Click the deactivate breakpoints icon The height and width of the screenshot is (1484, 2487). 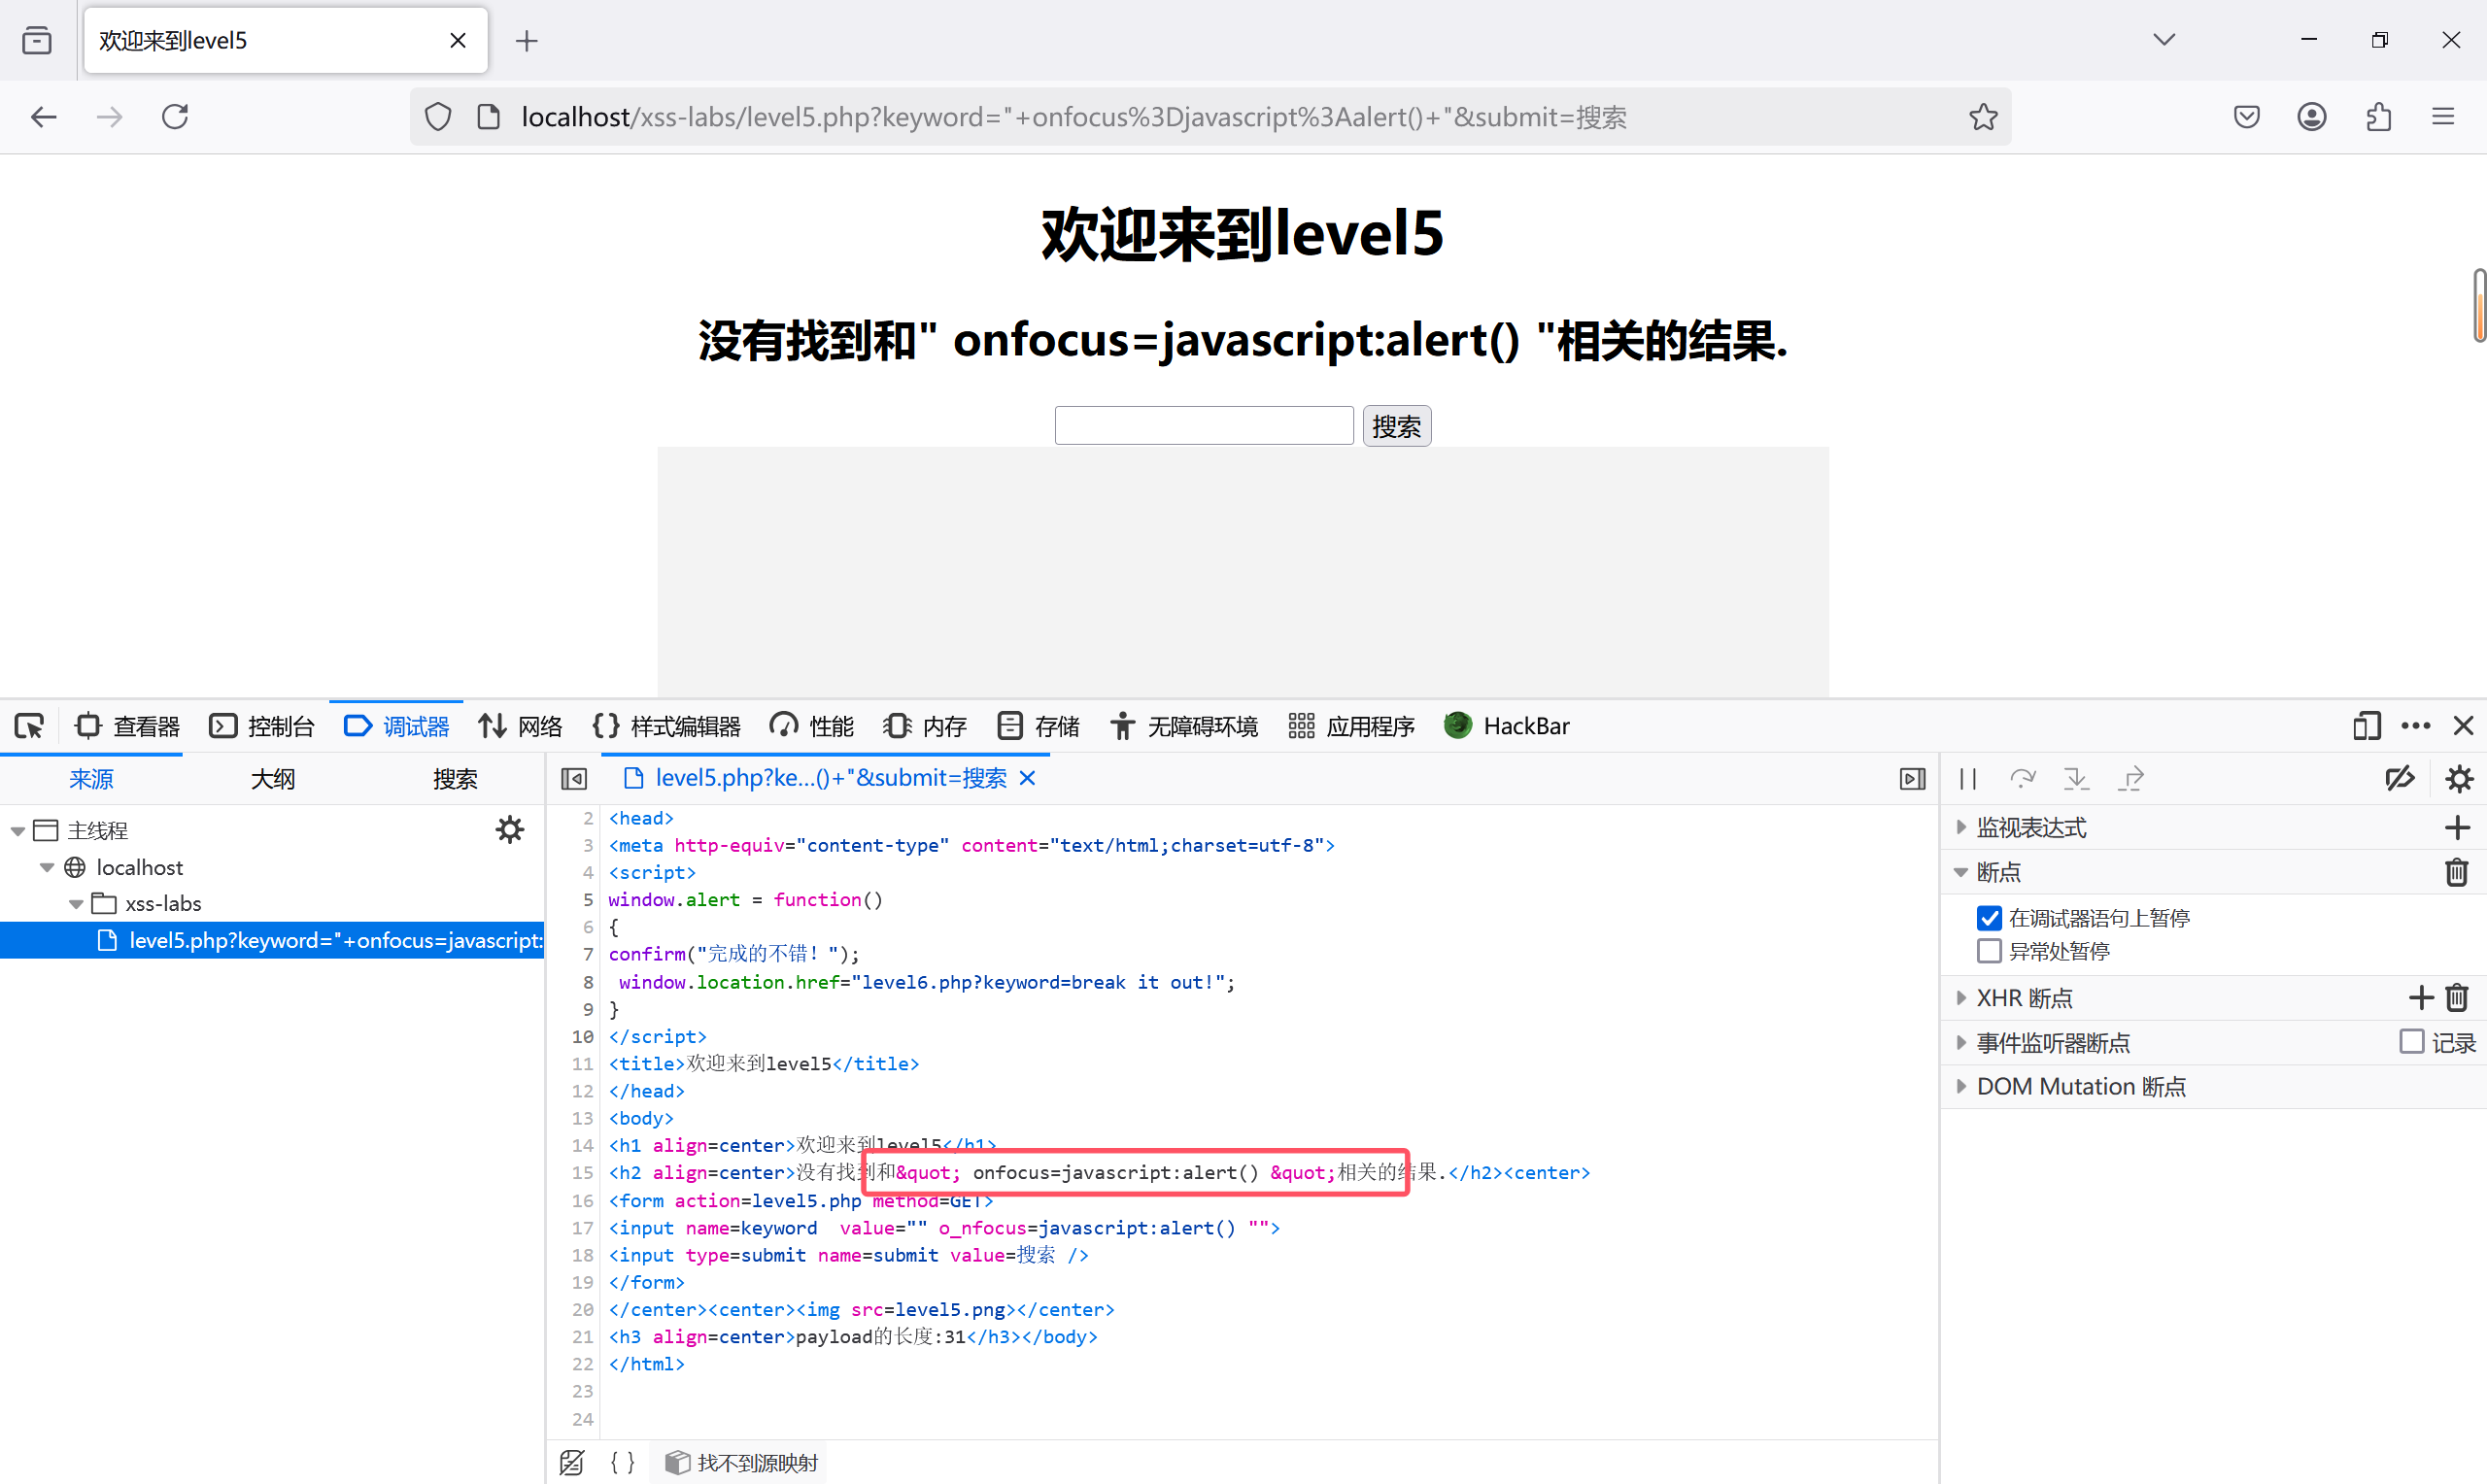[2399, 779]
